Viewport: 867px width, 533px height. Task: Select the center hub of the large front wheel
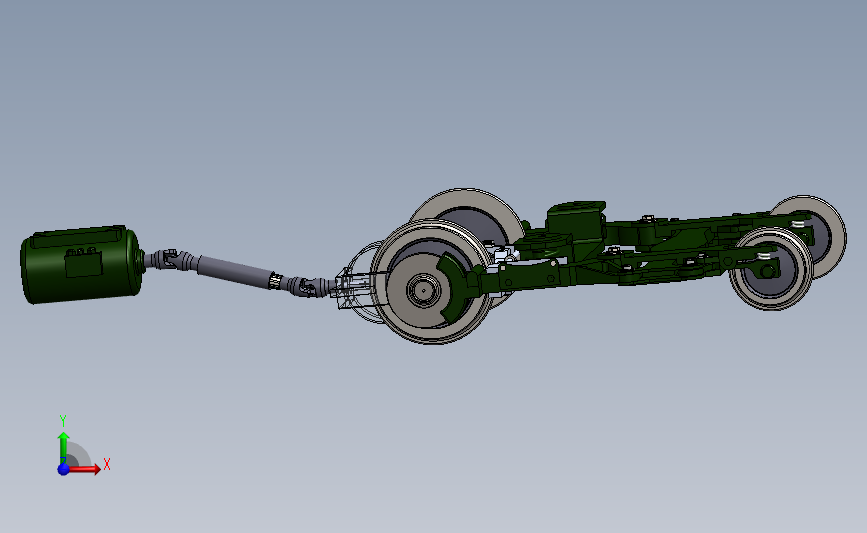pyautogui.click(x=424, y=290)
